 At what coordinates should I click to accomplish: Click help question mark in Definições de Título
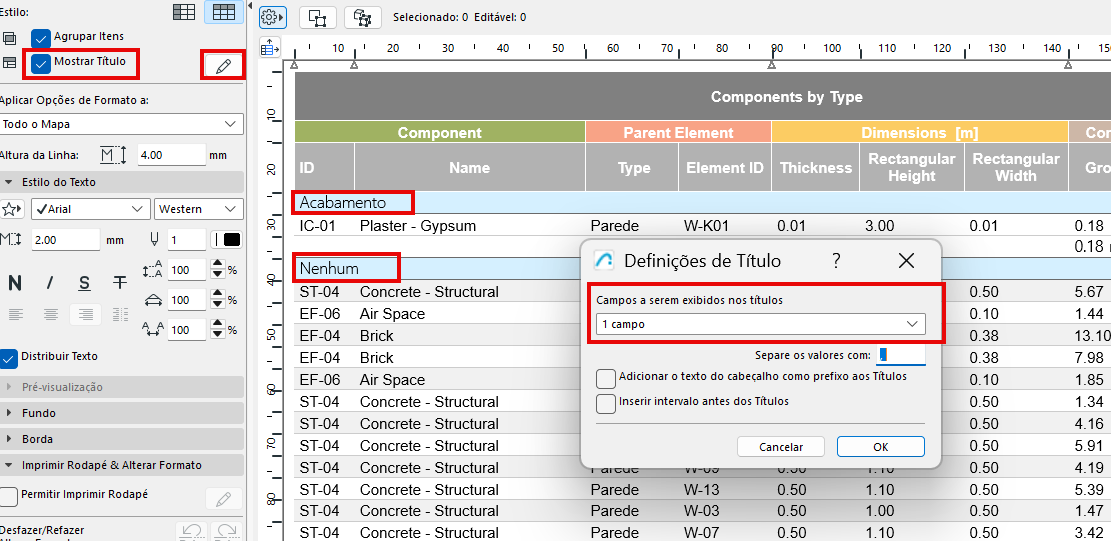[x=836, y=261]
